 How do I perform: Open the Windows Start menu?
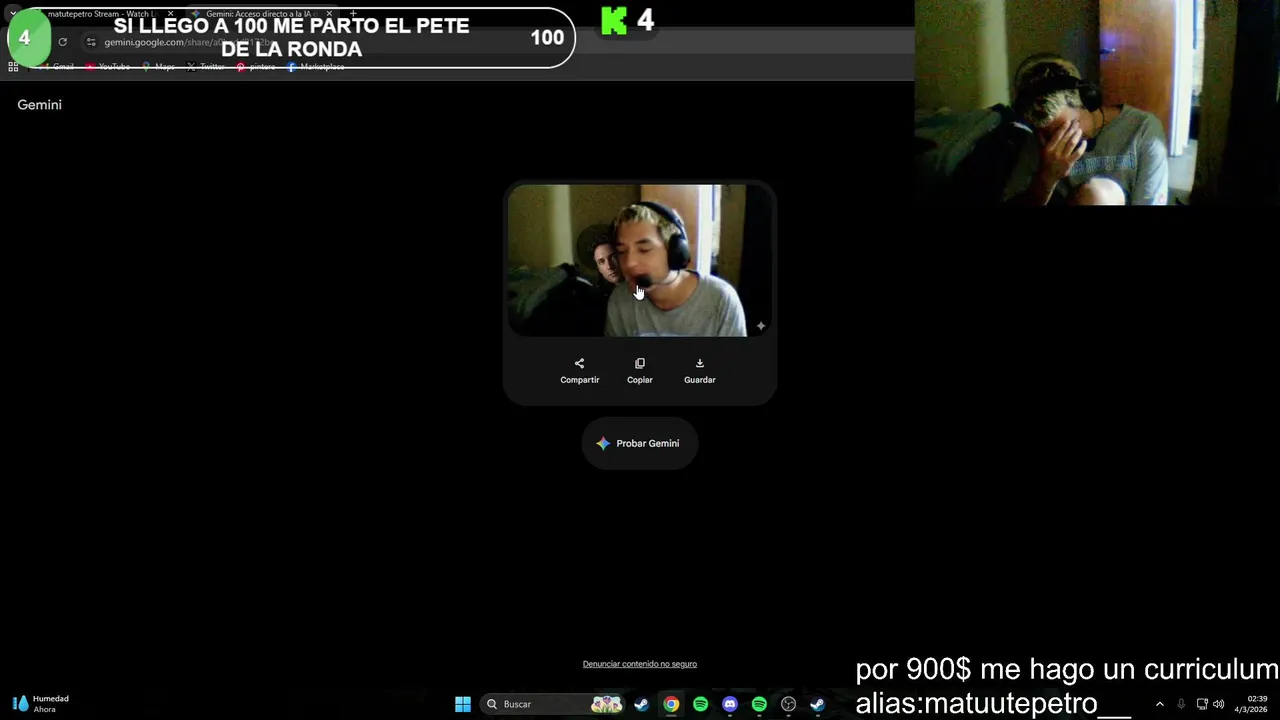pos(463,704)
